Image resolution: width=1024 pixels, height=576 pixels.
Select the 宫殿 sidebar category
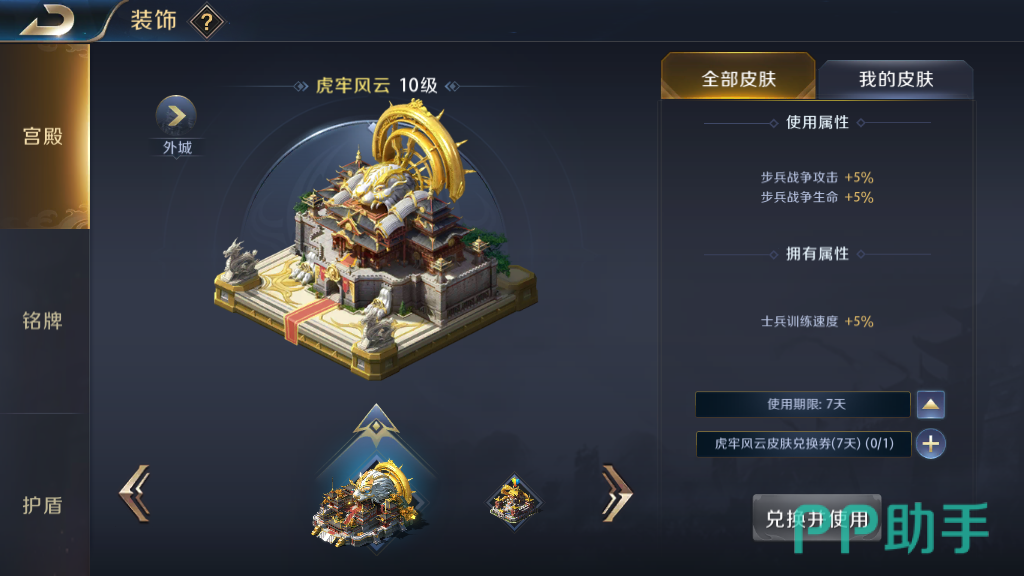[x=44, y=136]
